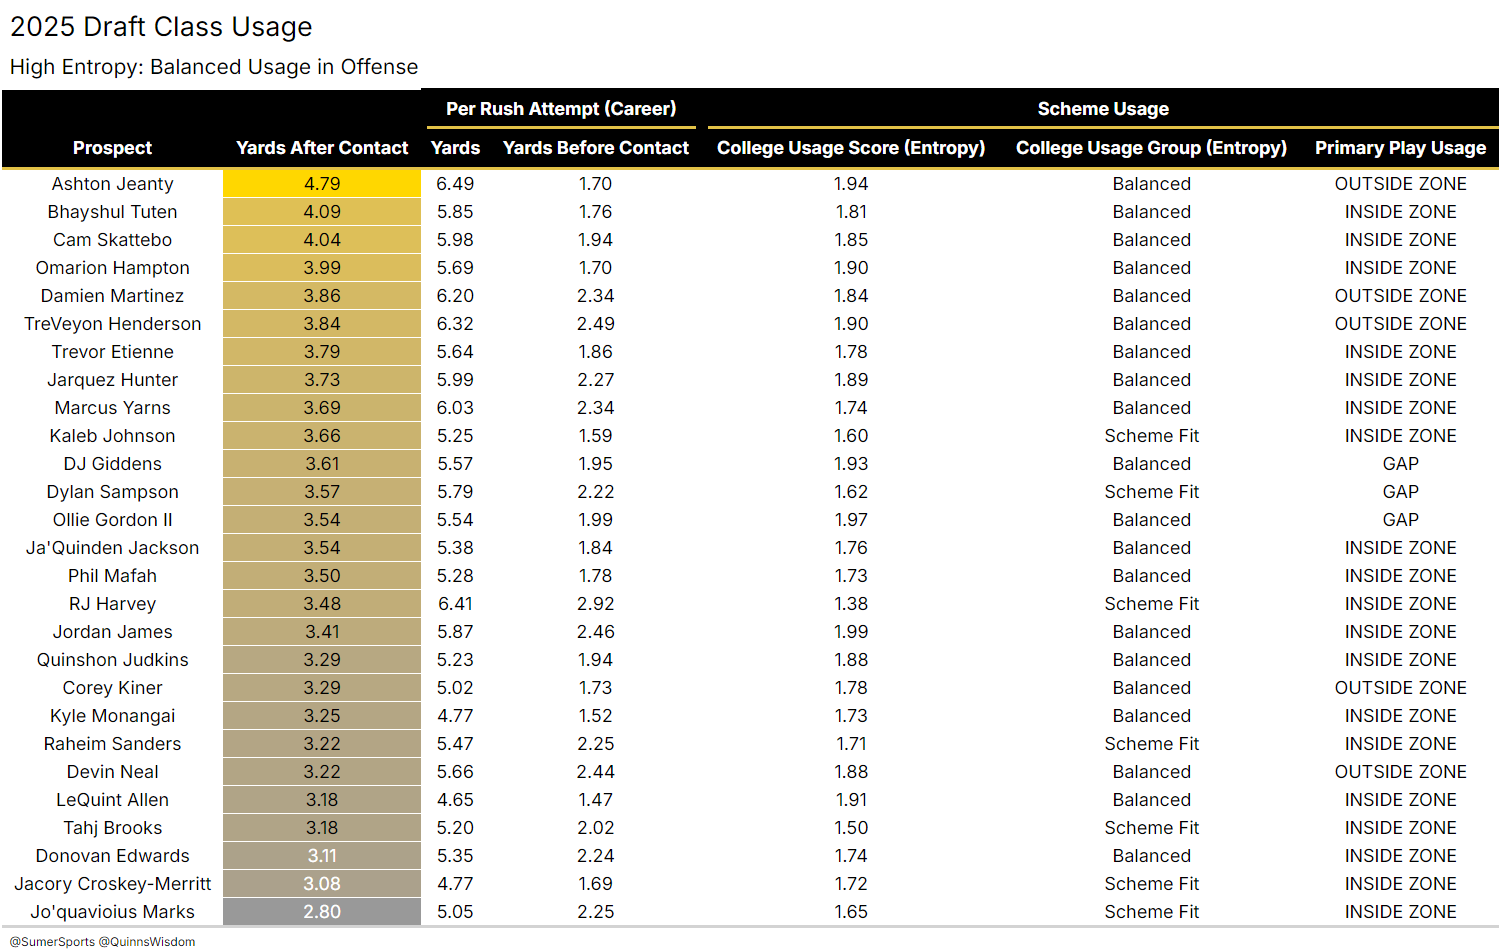
Task: Click Dylan Sampson's Scheme Fit group cell
Action: click(1152, 492)
